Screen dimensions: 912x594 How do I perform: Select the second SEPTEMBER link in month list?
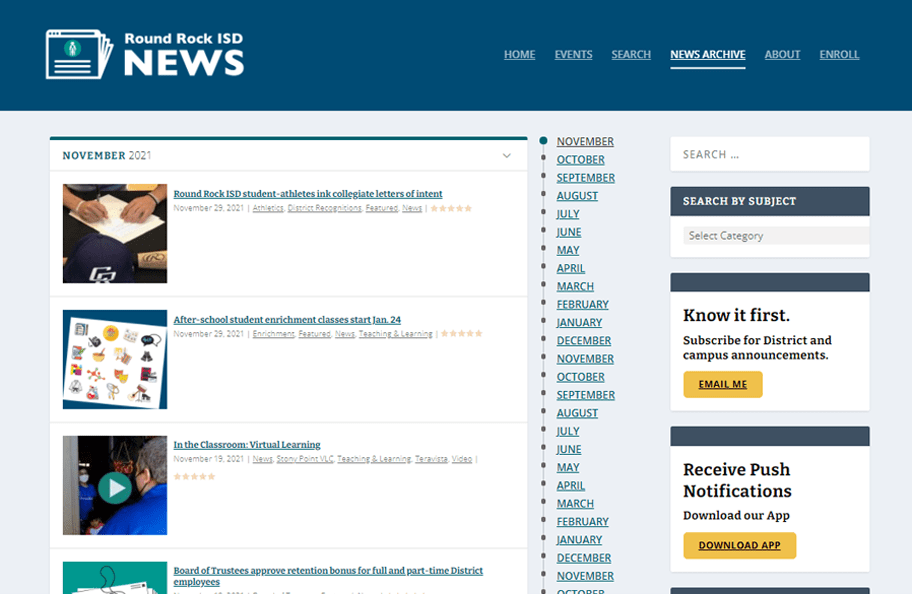586,394
